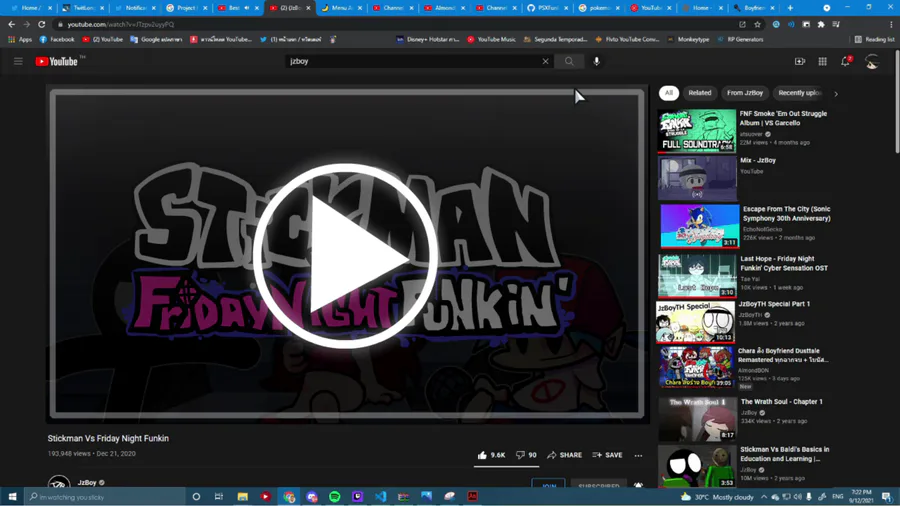Viewport: 900px width, 506px height.
Task: Open YouTube apps grid icon
Action: 823,61
